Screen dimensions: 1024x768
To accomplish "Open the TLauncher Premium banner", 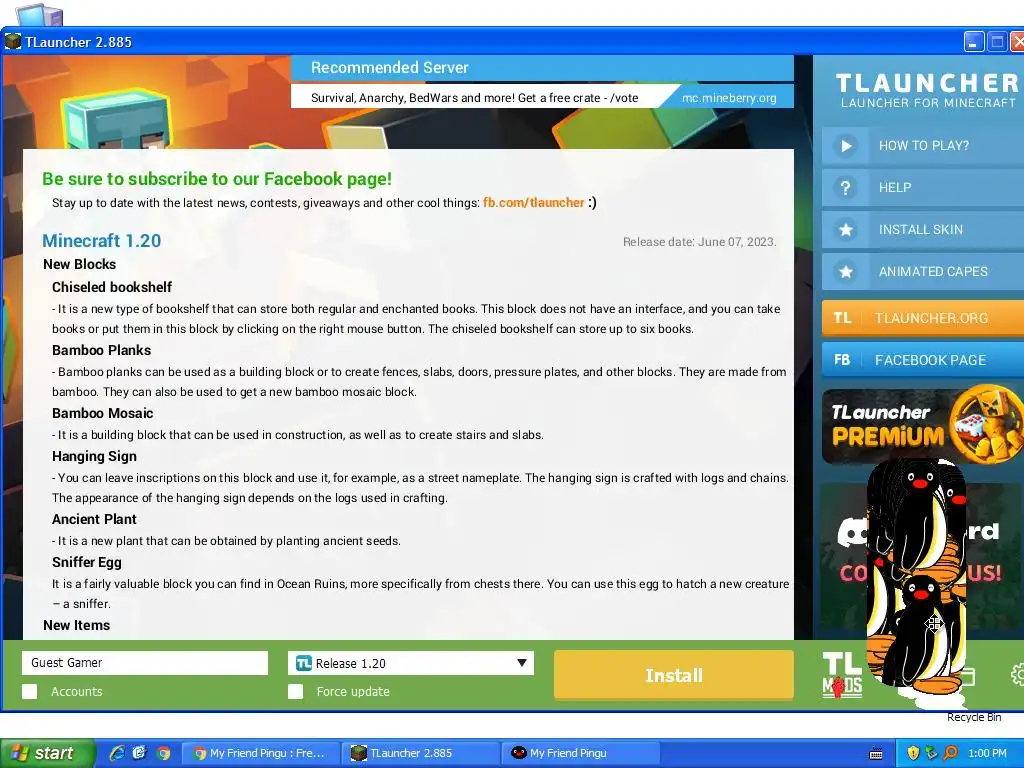I will tap(922, 425).
